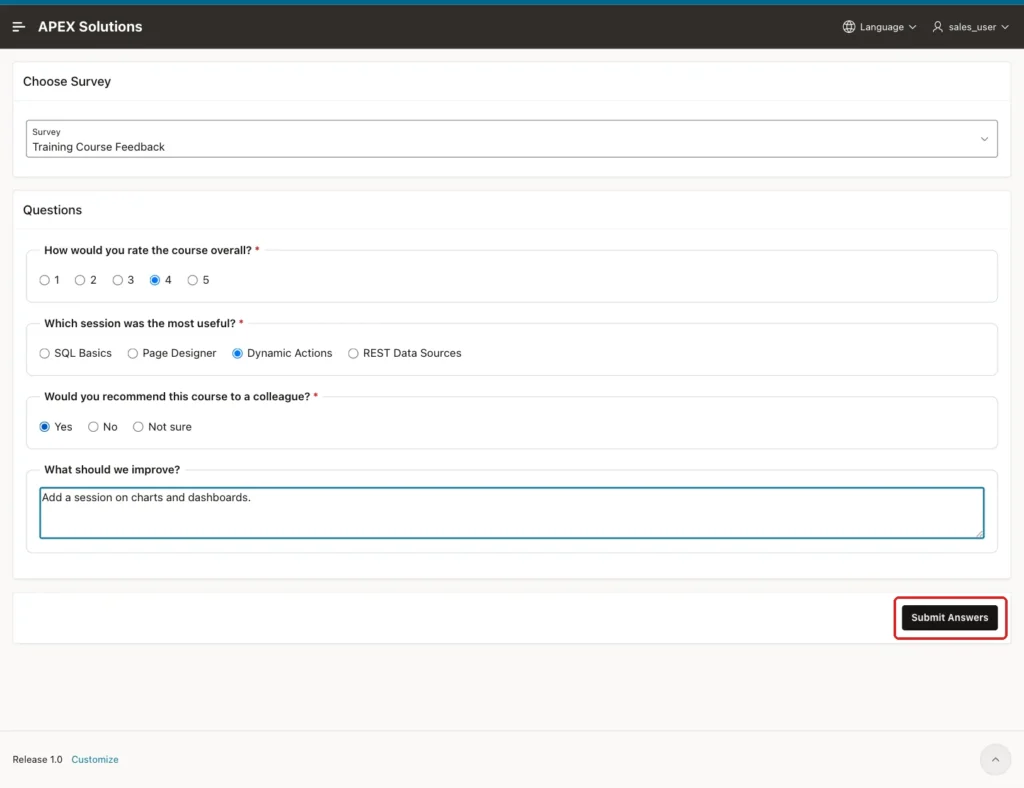Select rating 3 for course overall
Screen dimensions: 1024x788
(118, 280)
